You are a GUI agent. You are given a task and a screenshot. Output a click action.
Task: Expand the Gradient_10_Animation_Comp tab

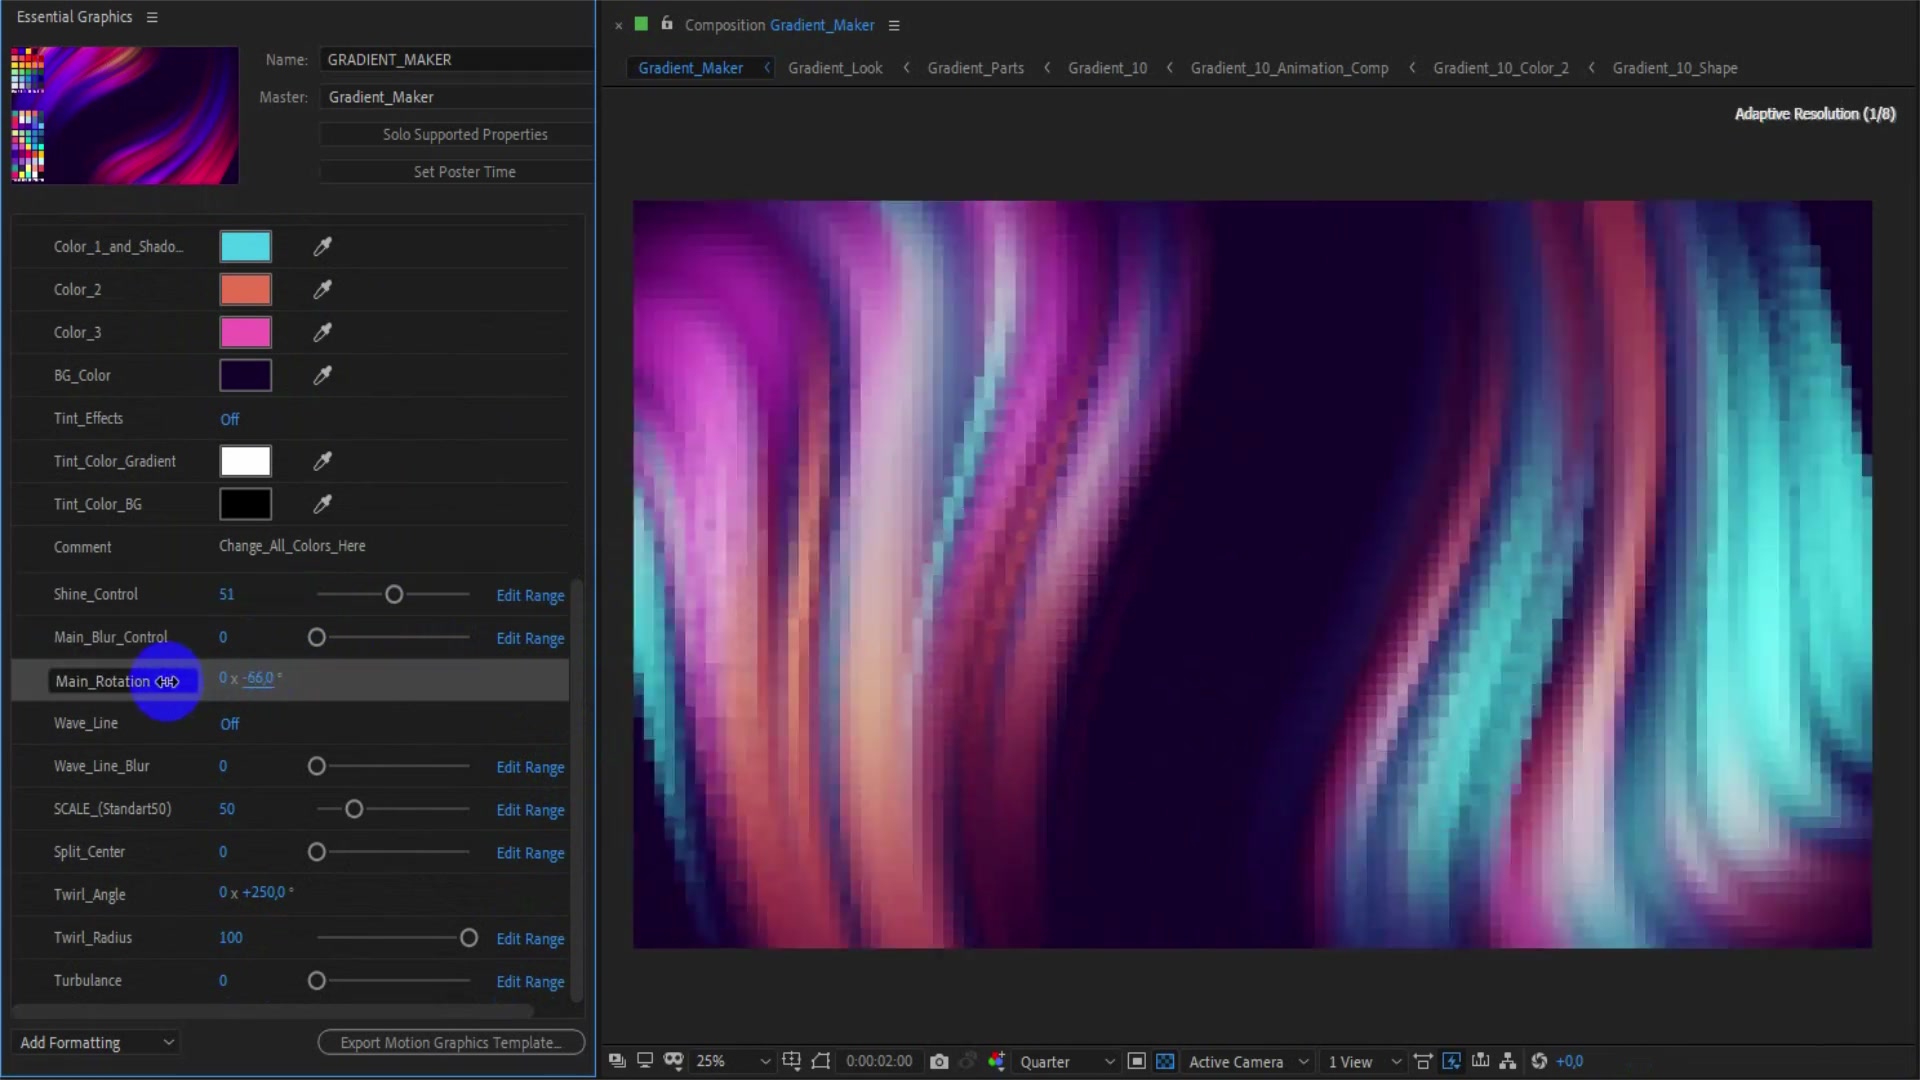pyautogui.click(x=1288, y=67)
